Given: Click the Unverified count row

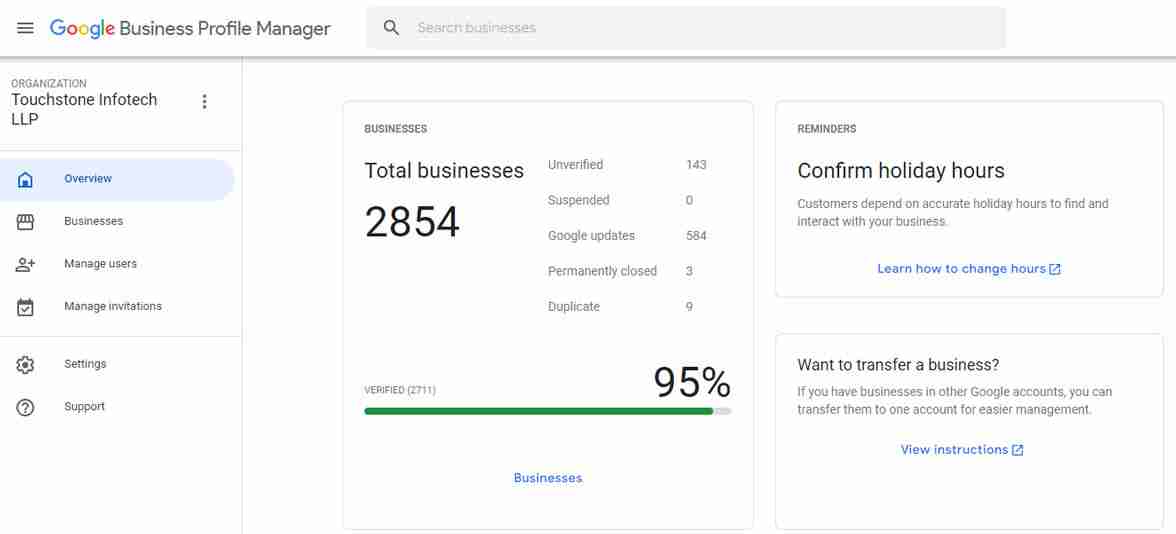Looking at the screenshot, I should [626, 165].
